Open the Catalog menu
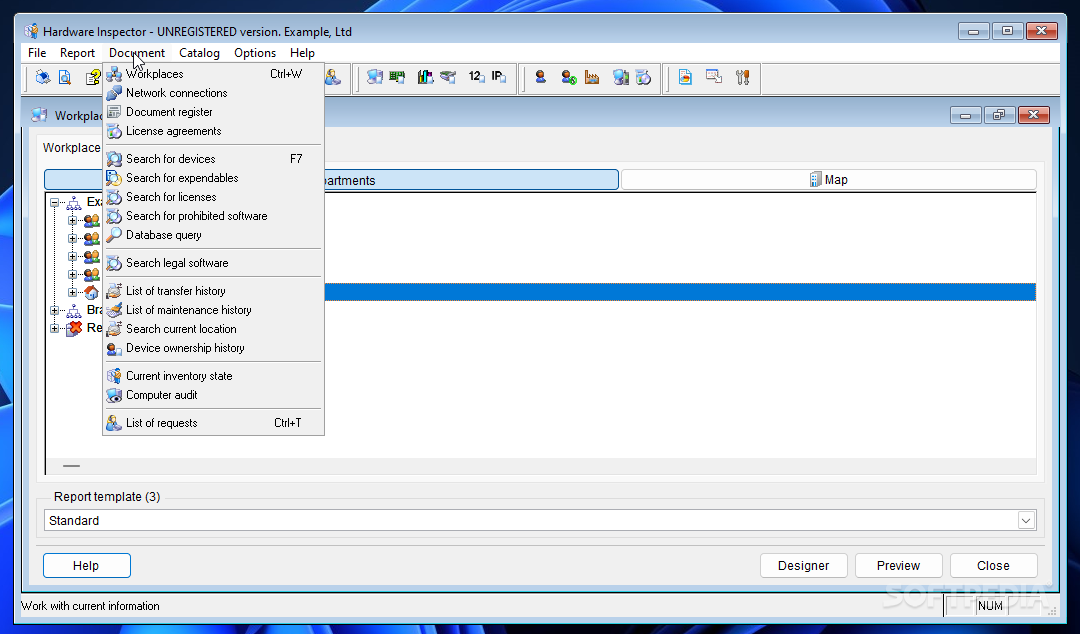Screen dimensions: 1080x634 coord(199,53)
